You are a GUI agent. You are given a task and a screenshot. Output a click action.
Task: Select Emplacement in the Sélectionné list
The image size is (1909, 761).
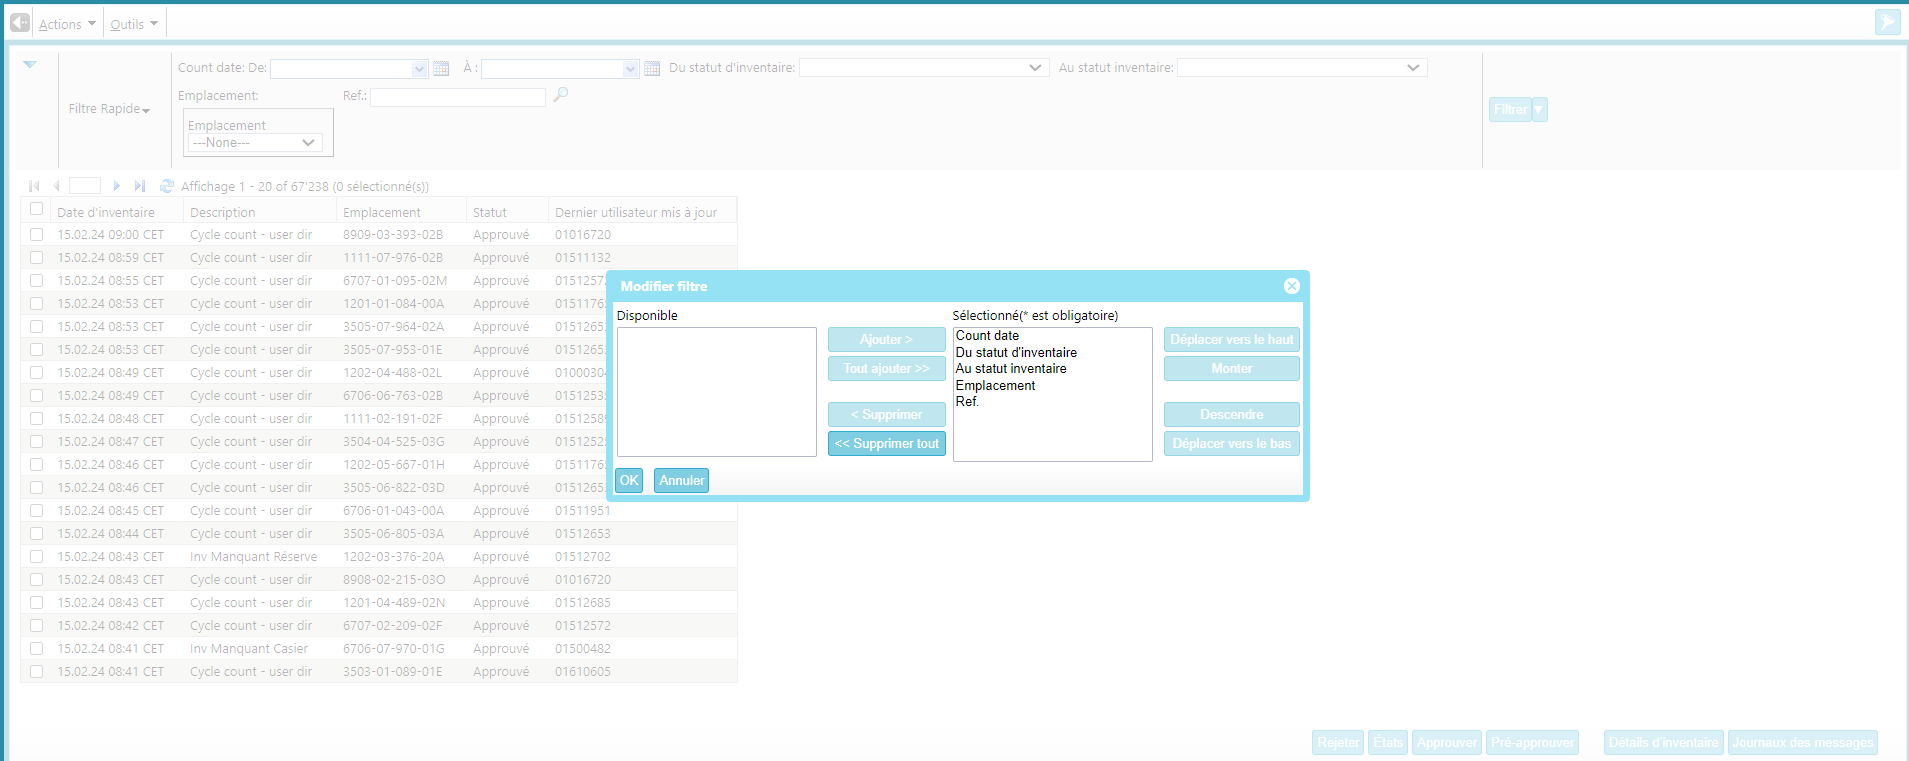point(996,386)
